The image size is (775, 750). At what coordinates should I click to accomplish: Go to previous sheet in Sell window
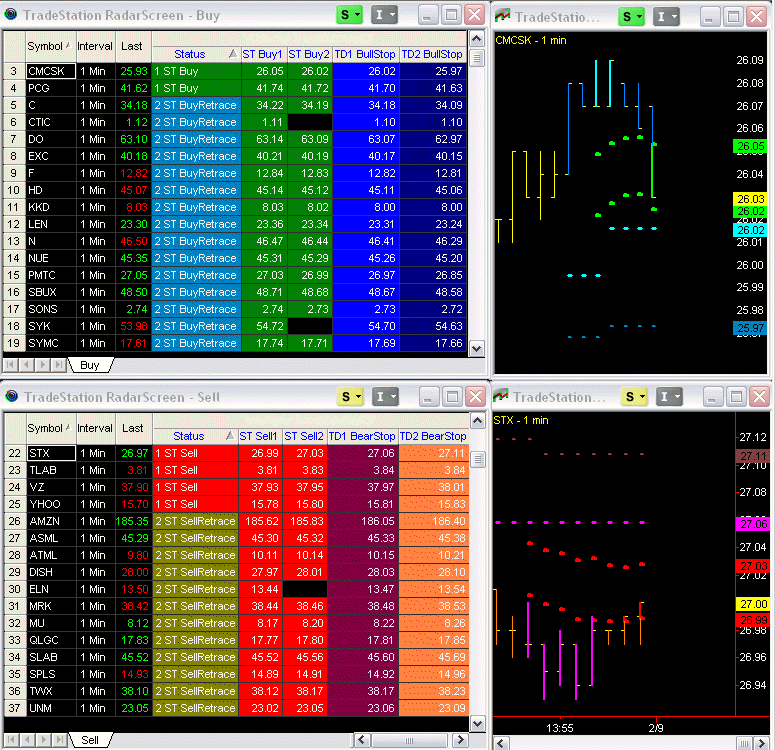[x=26, y=740]
